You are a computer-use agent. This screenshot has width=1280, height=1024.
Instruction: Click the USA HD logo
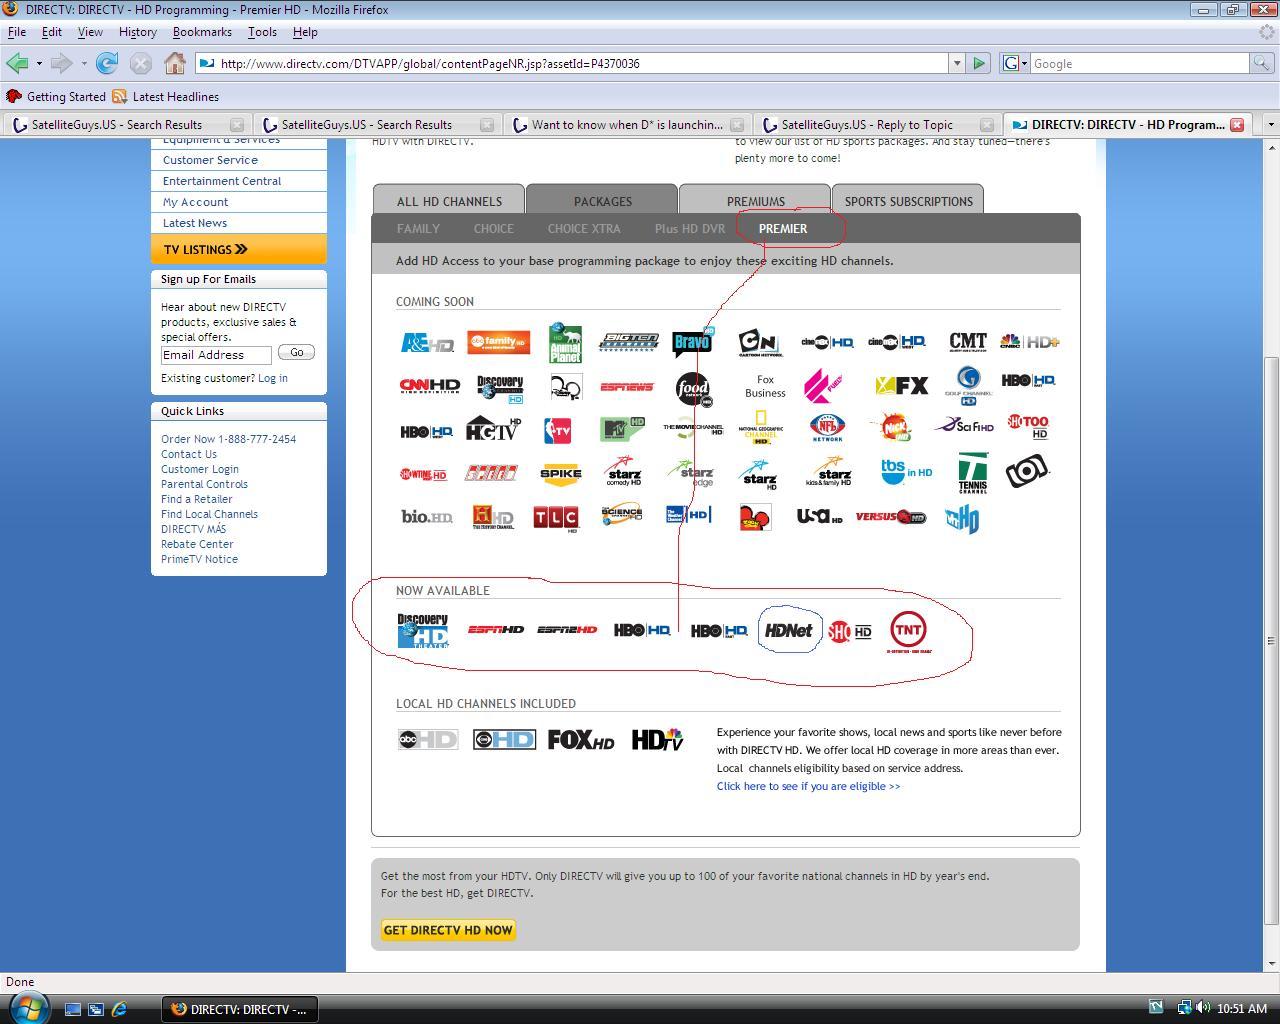tap(819, 516)
